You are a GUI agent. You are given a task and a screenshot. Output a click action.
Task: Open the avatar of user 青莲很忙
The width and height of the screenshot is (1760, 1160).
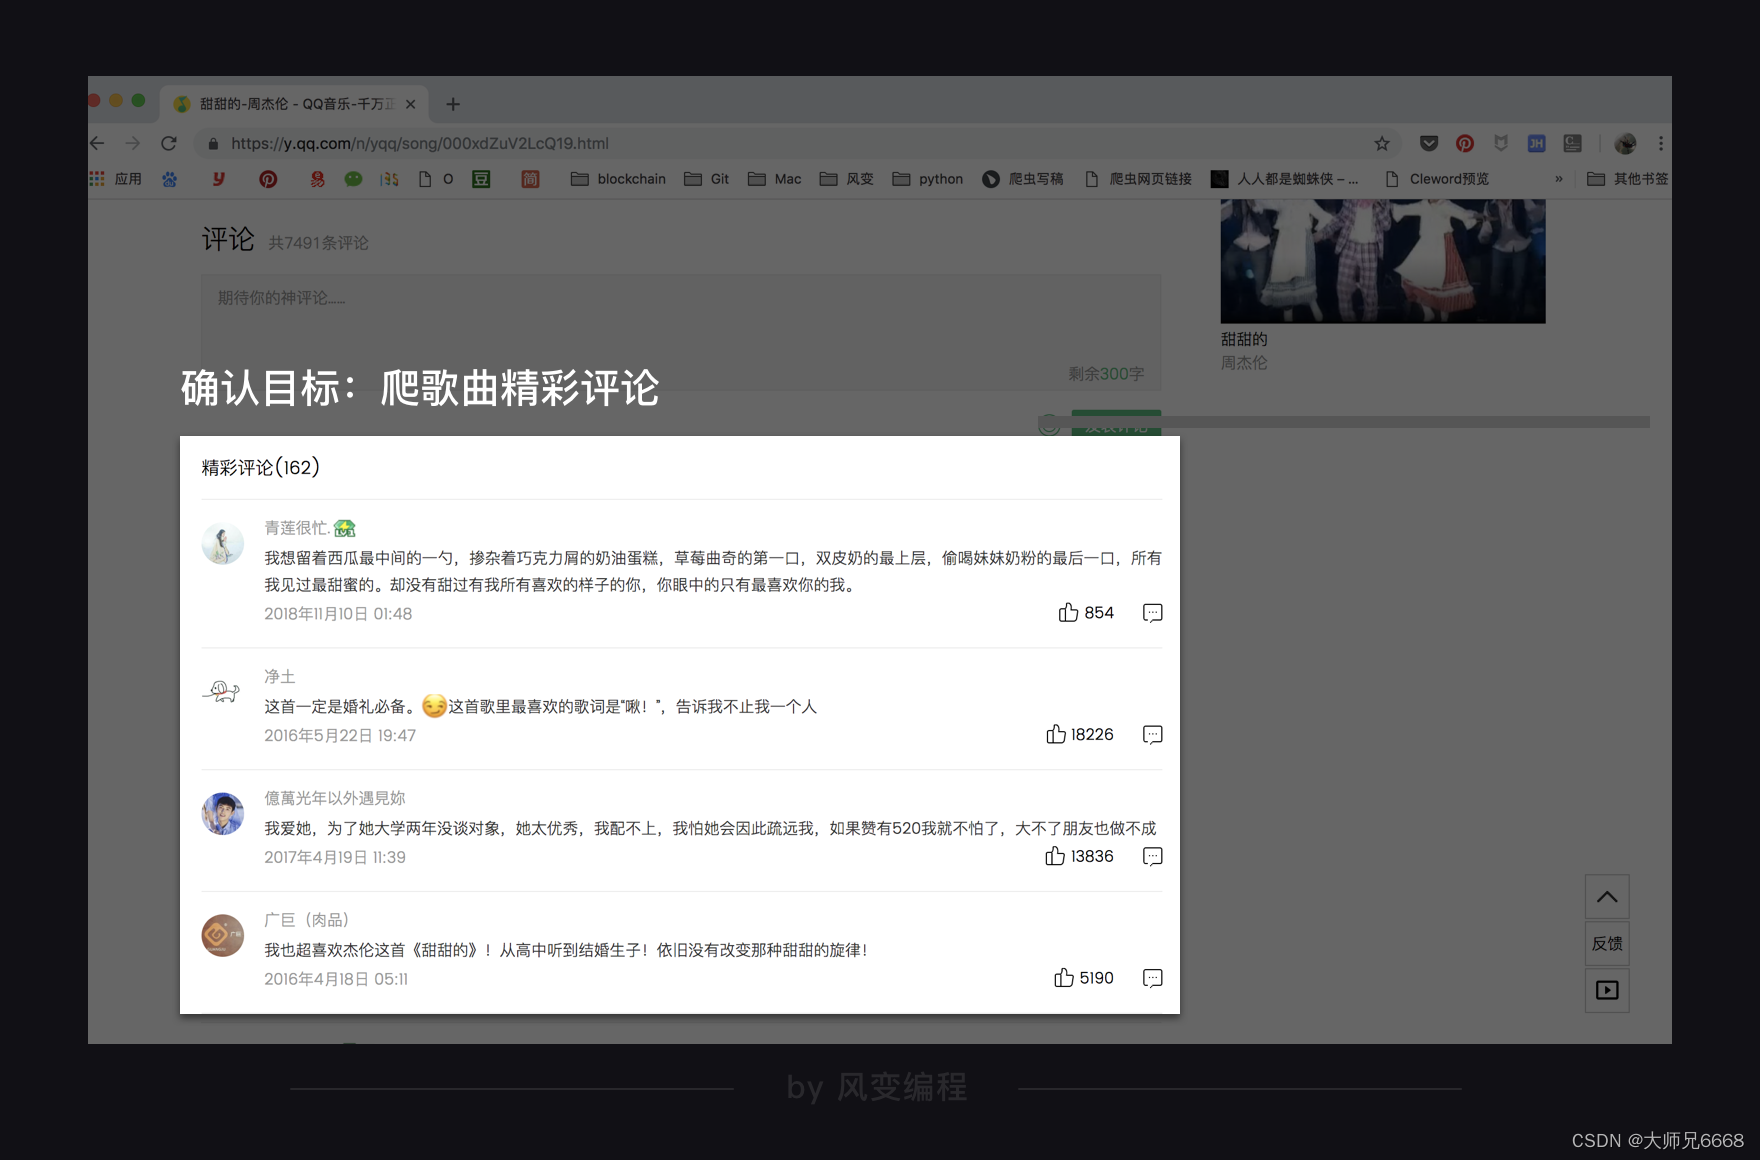click(x=222, y=543)
